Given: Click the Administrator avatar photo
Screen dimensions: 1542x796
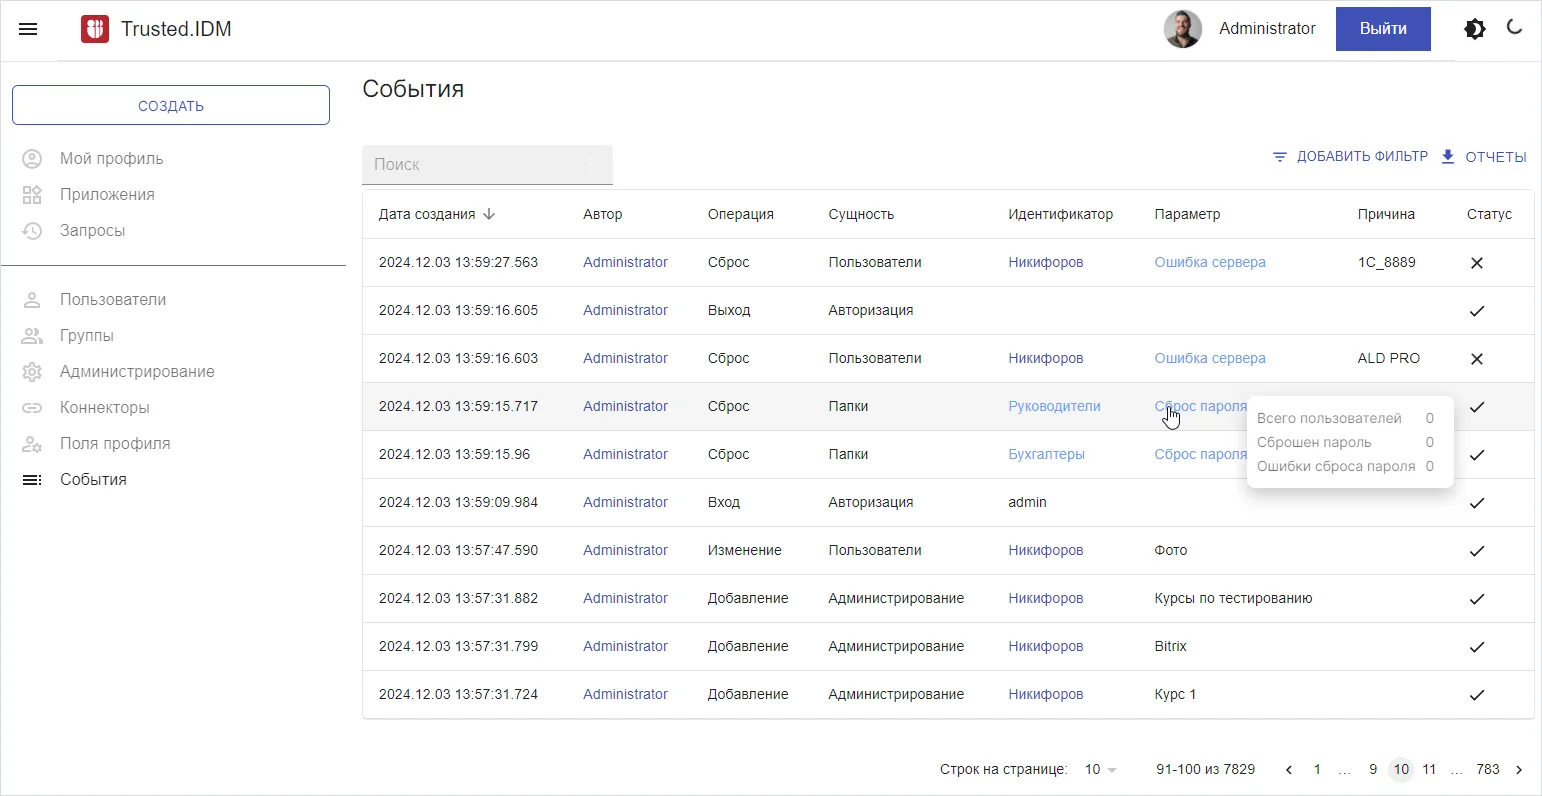Looking at the screenshot, I should [1182, 29].
